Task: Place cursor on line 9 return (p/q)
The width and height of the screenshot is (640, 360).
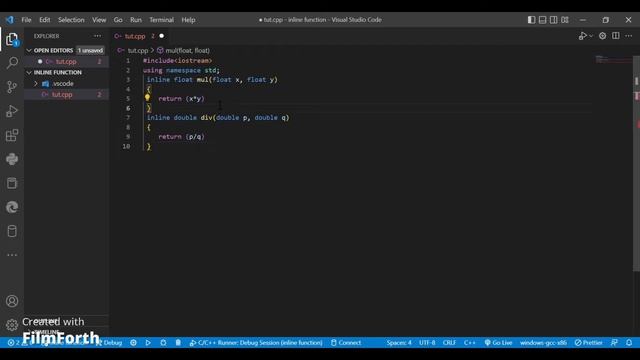Action: pos(181,137)
